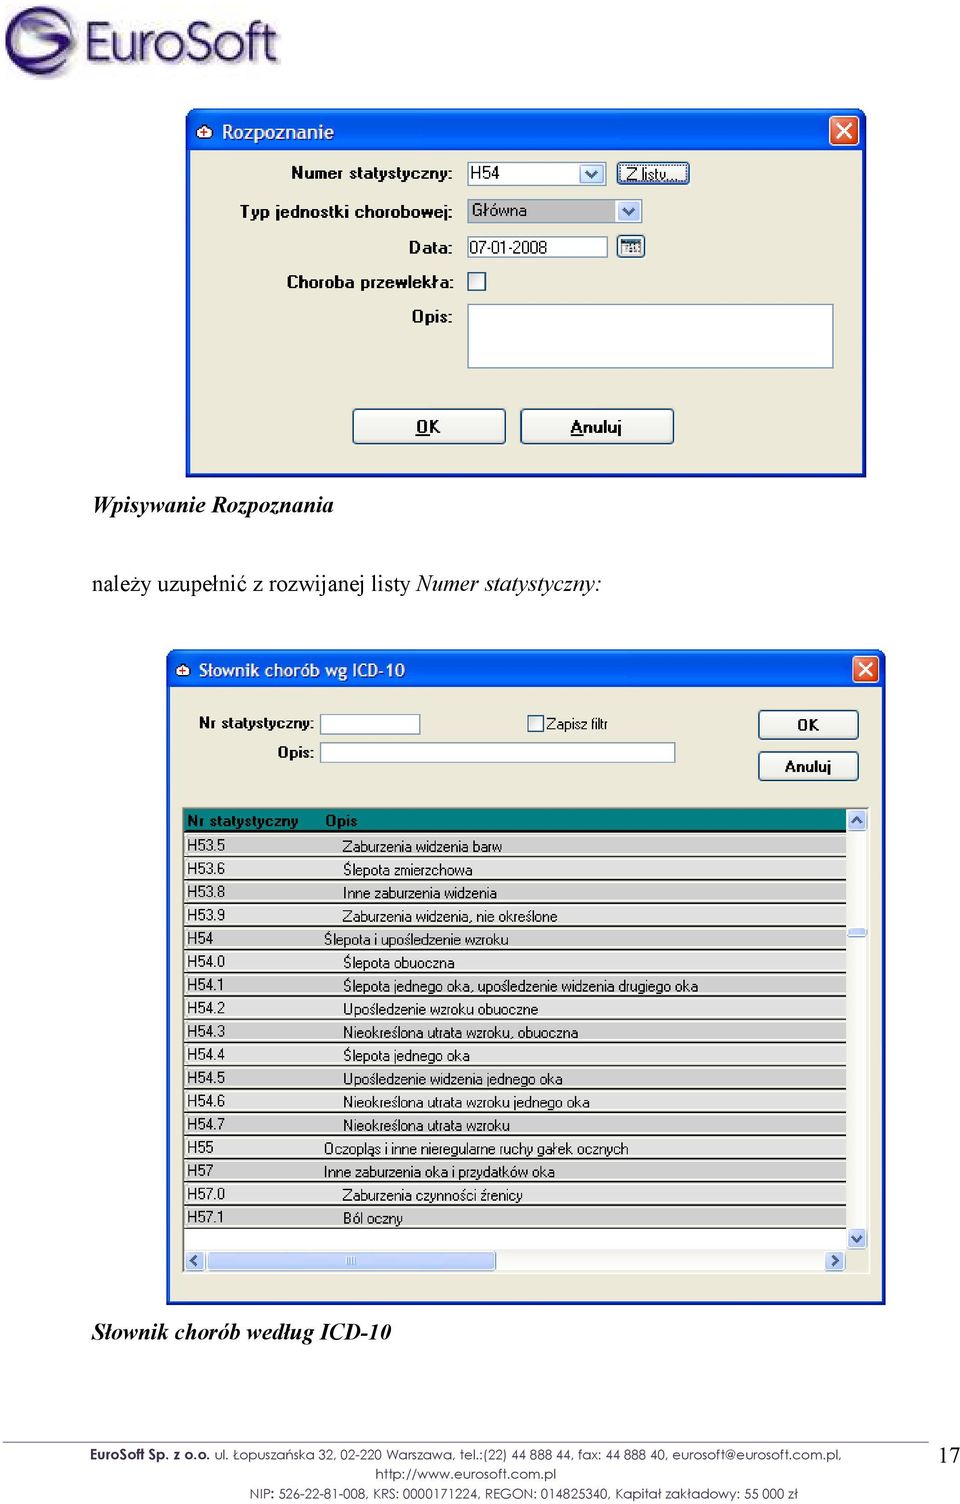The height and width of the screenshot is (1504, 960).
Task: Click the horizontal scroll-left arrow
Action: point(195,1261)
